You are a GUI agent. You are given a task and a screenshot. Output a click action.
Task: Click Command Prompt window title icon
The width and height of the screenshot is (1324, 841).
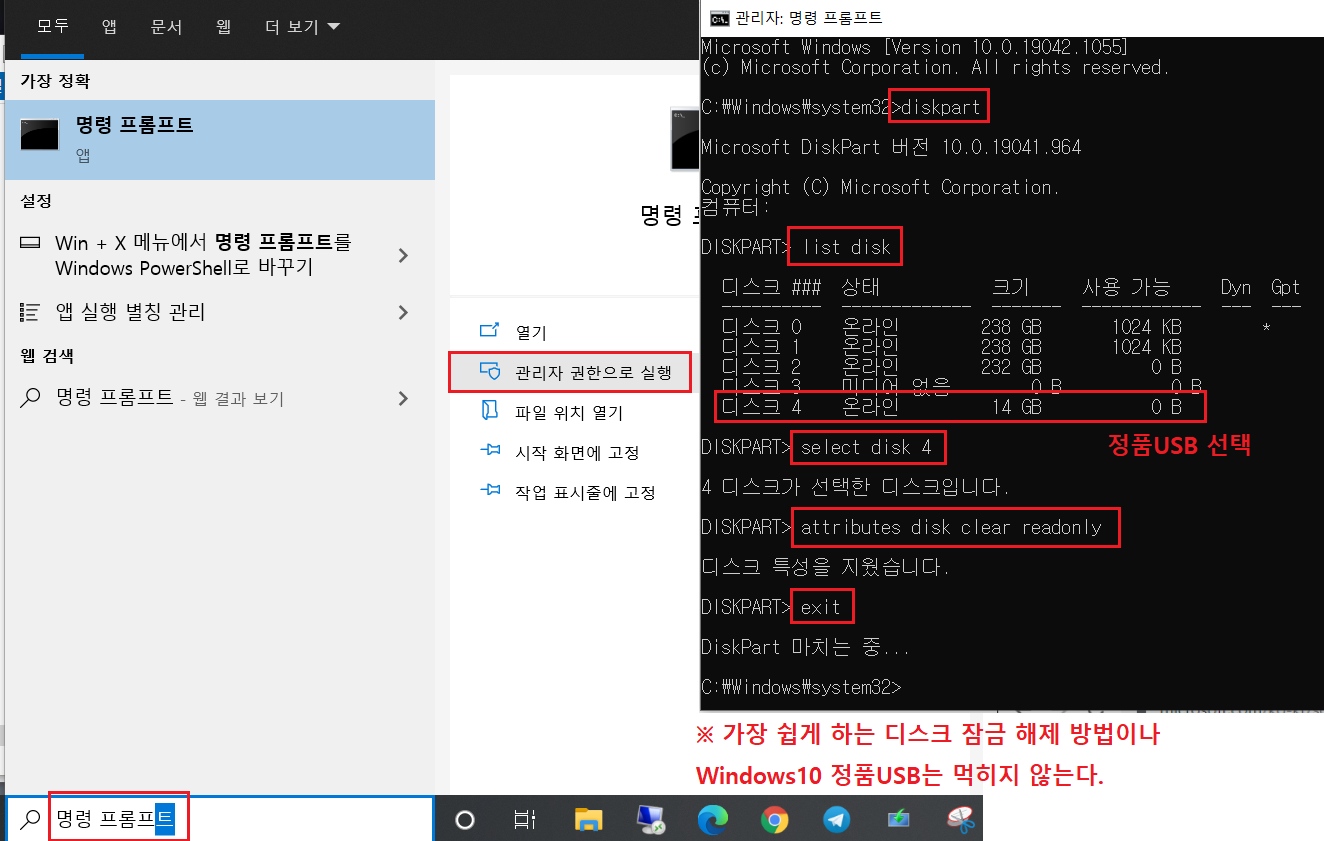pyautogui.click(x=718, y=18)
